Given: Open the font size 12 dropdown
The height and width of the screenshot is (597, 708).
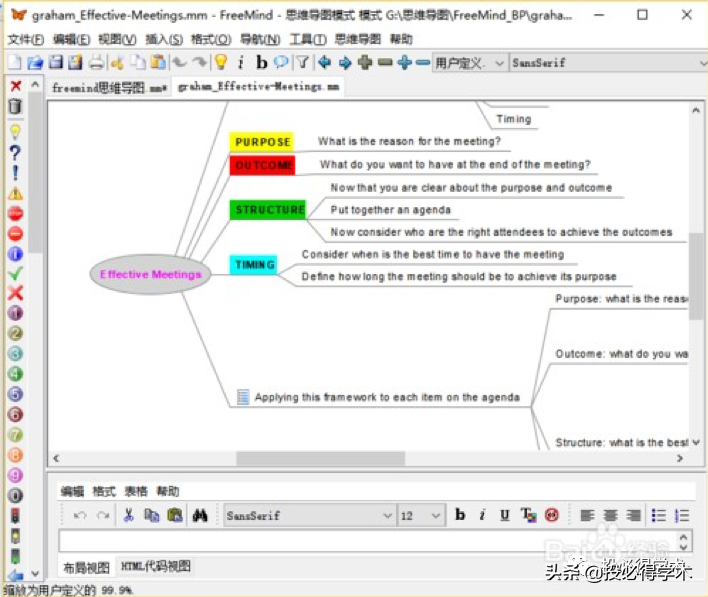Looking at the screenshot, I should [x=421, y=515].
